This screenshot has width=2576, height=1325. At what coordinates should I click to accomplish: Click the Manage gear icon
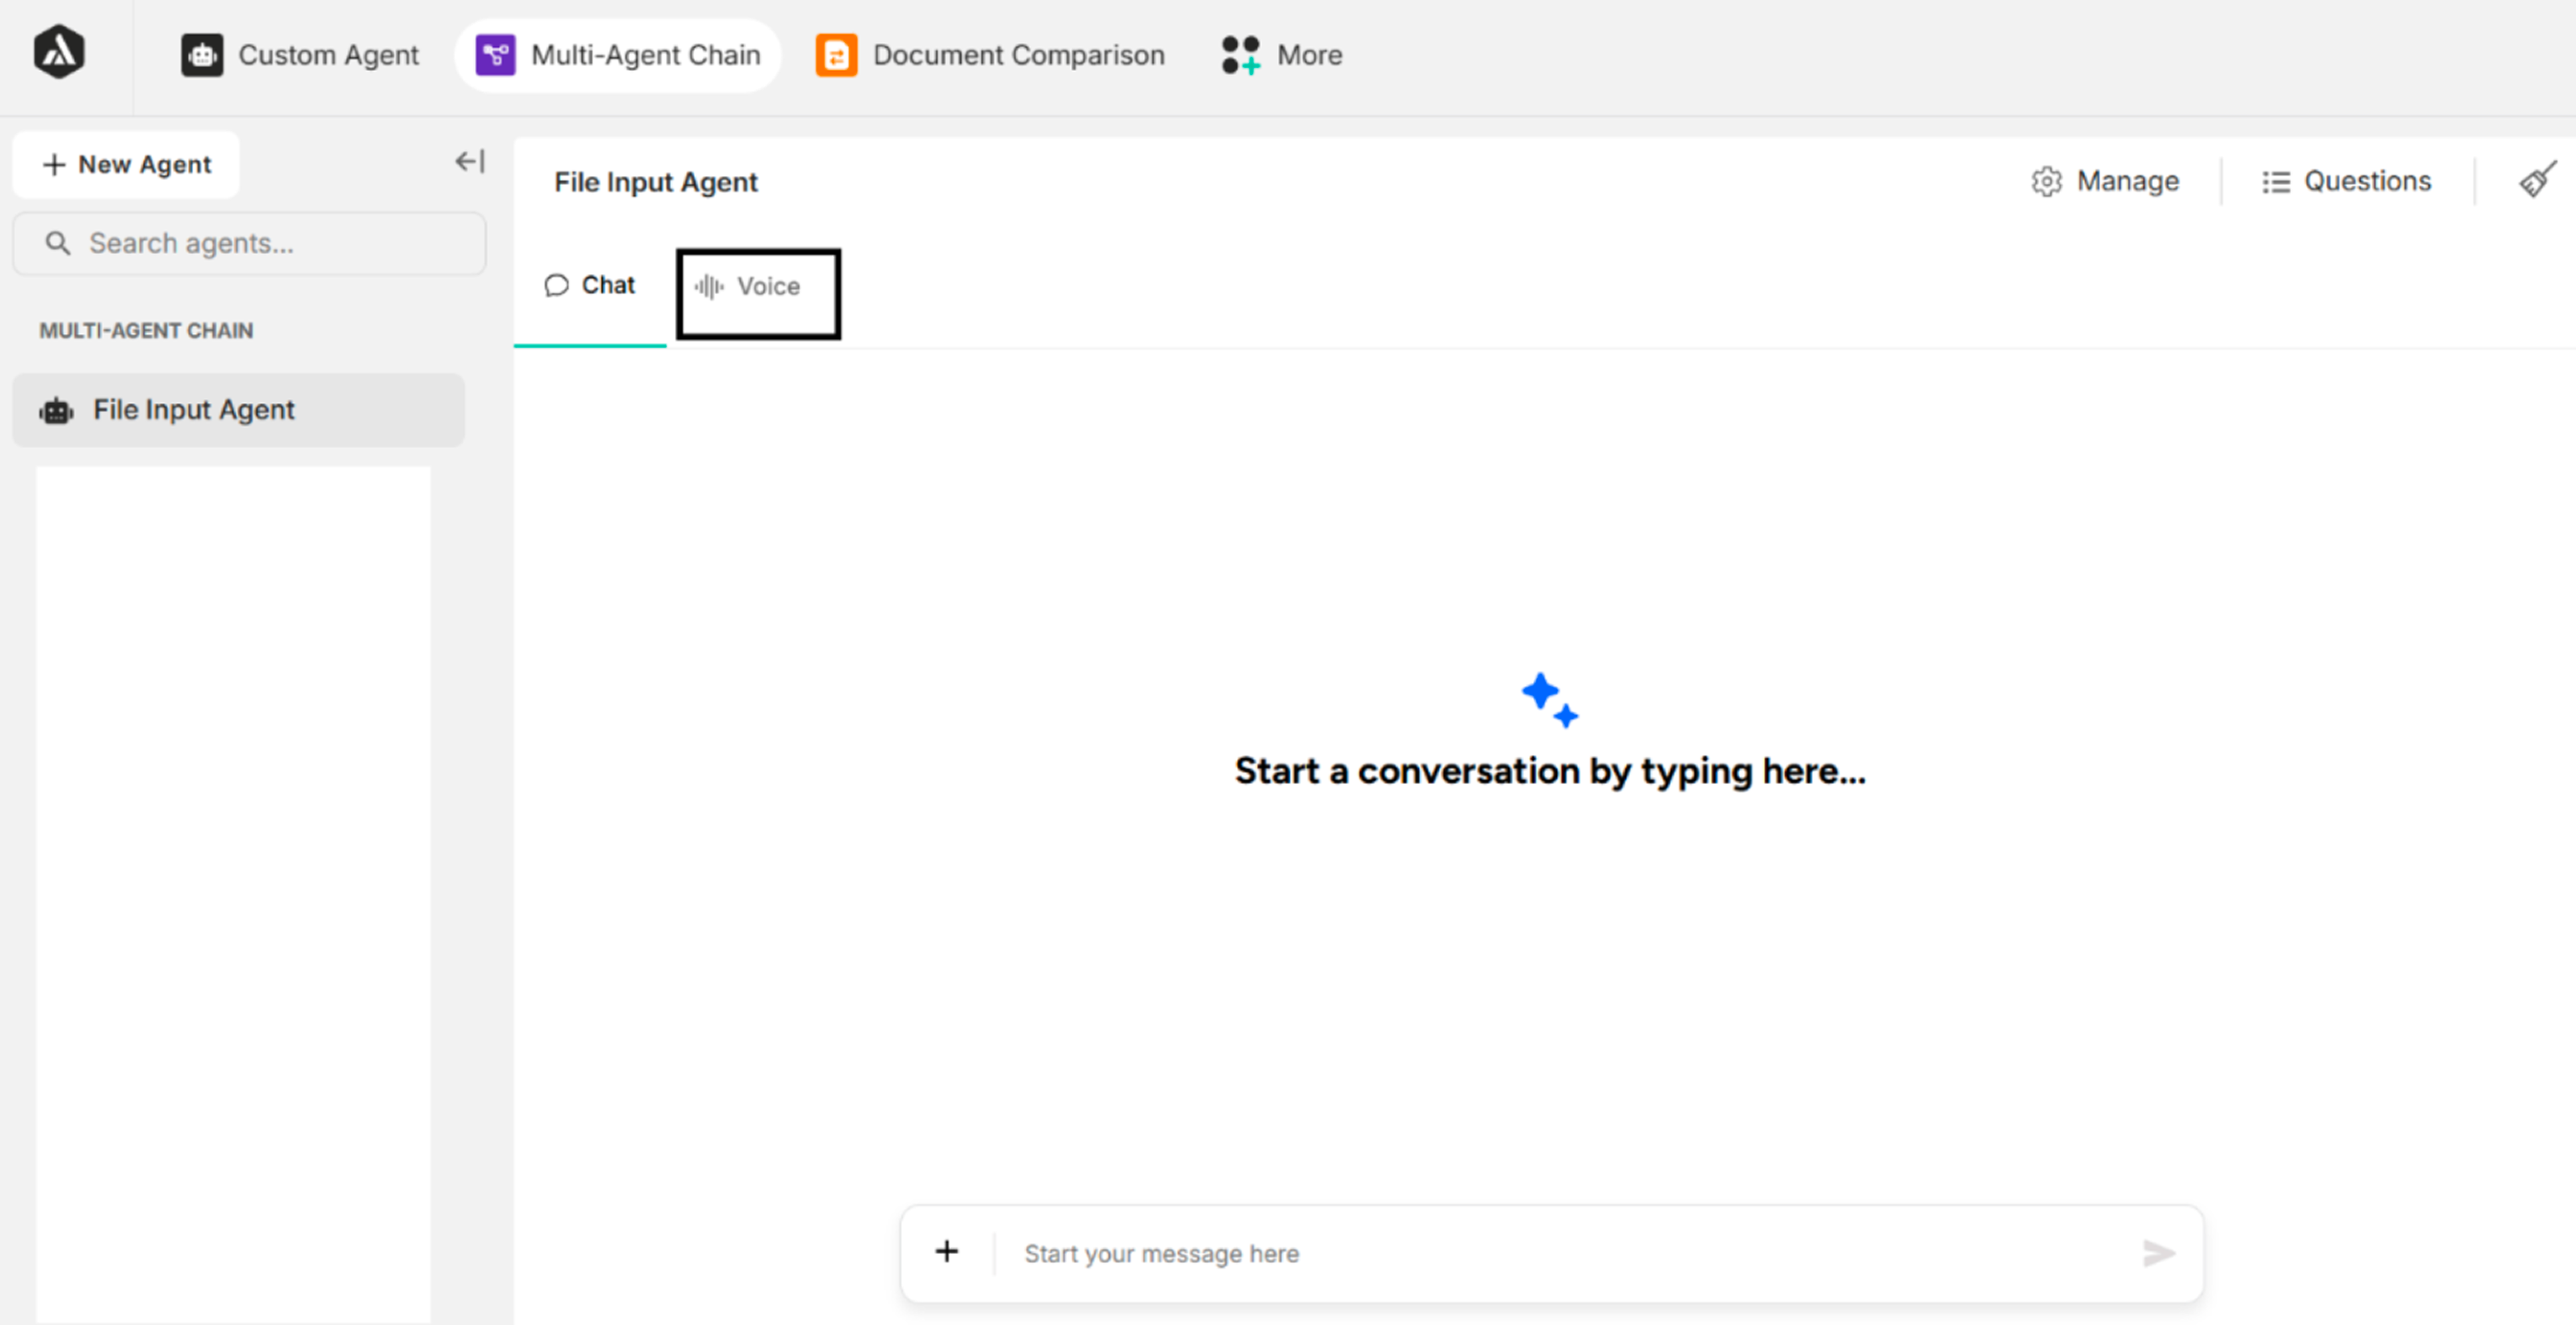pos(2047,181)
